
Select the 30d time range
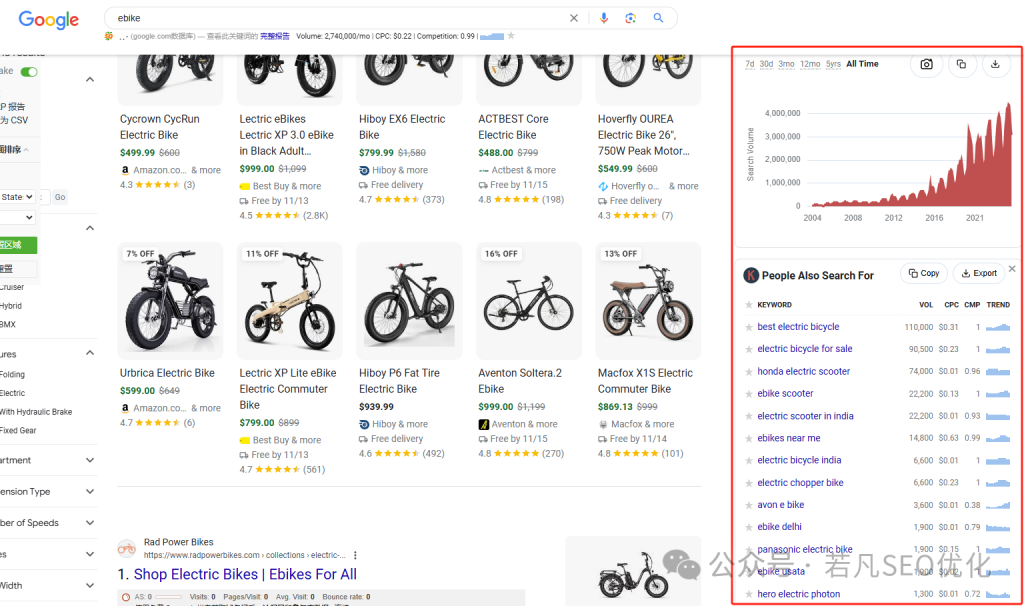(766, 64)
